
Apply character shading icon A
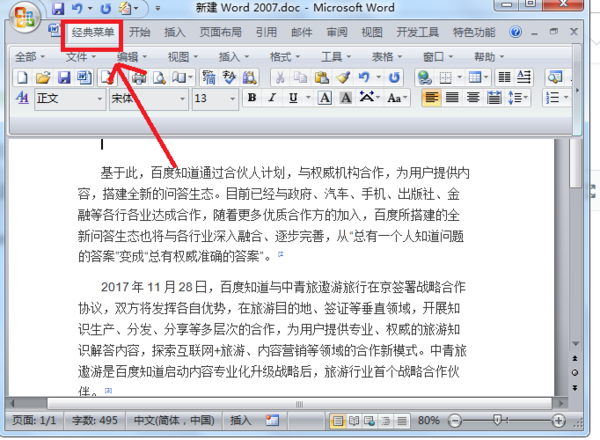pos(346,98)
